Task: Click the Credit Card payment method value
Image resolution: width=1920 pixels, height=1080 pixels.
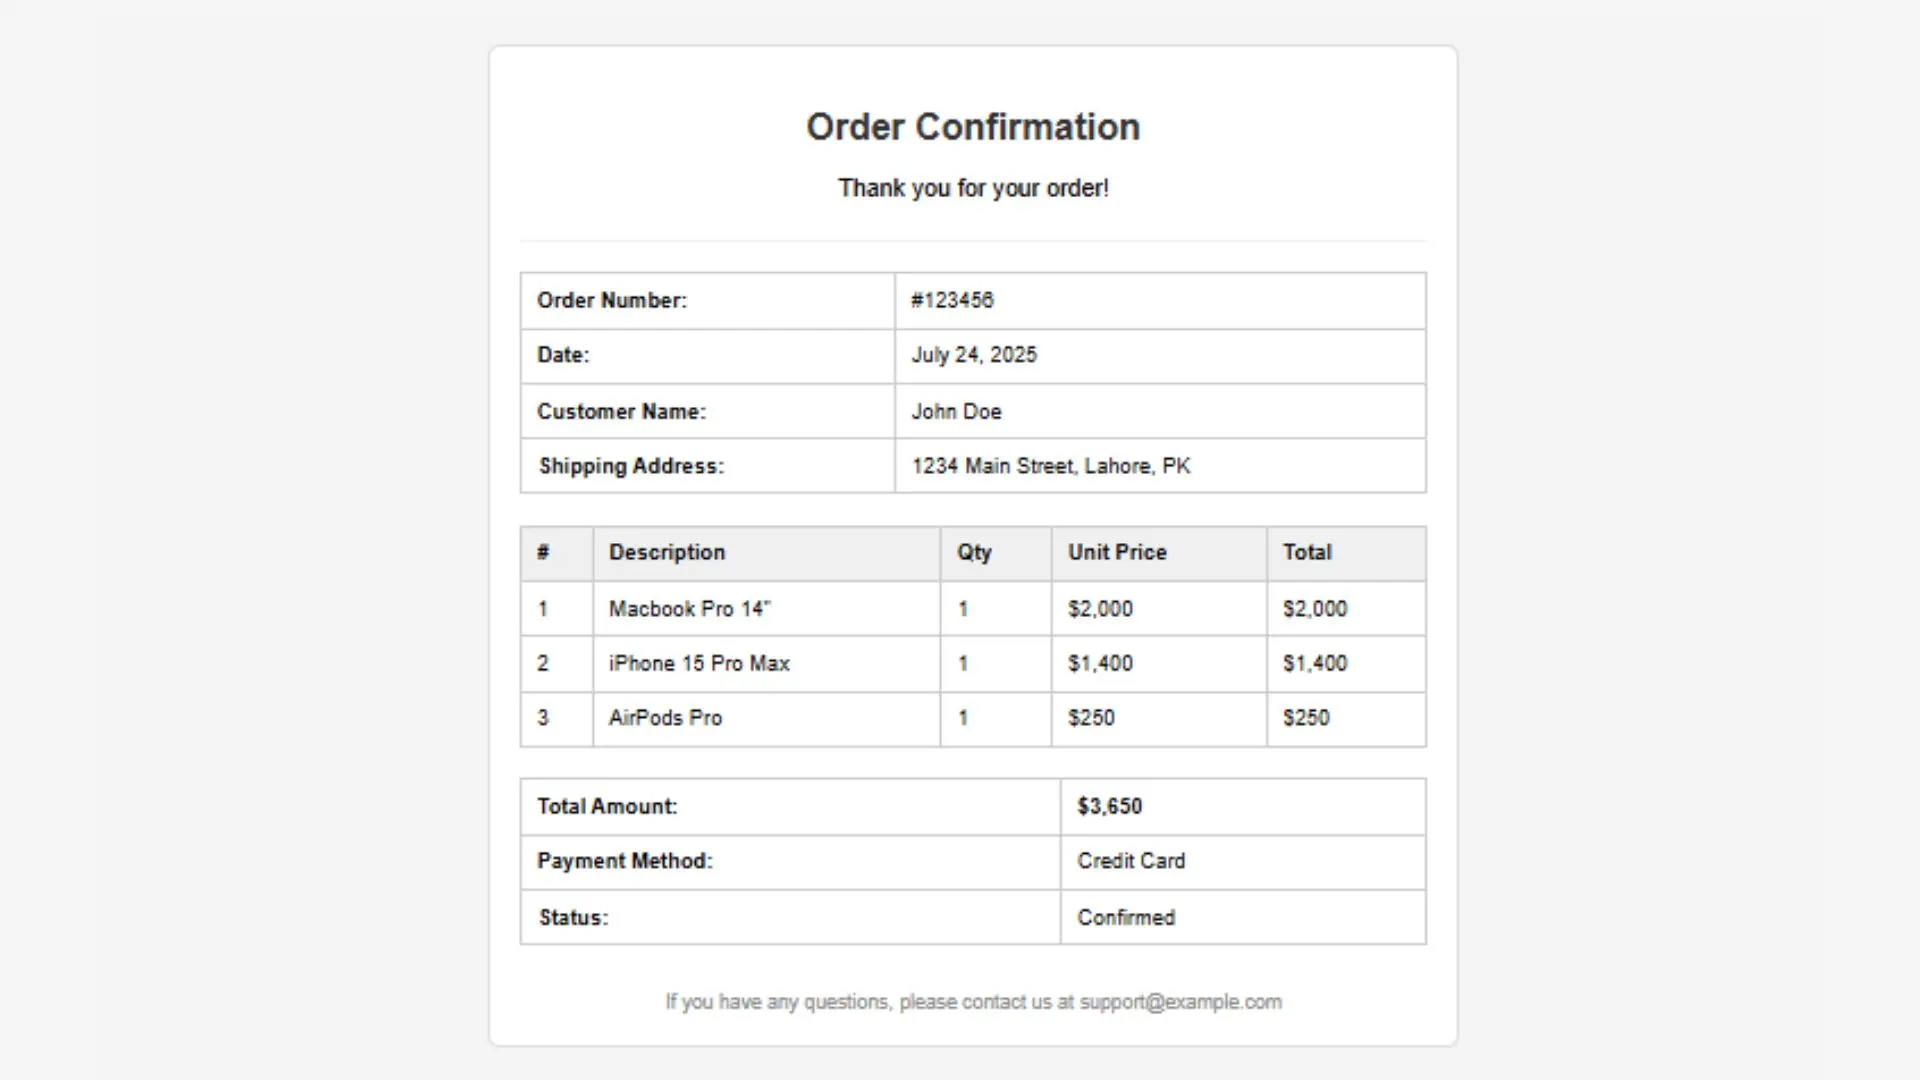Action: [x=1131, y=861]
